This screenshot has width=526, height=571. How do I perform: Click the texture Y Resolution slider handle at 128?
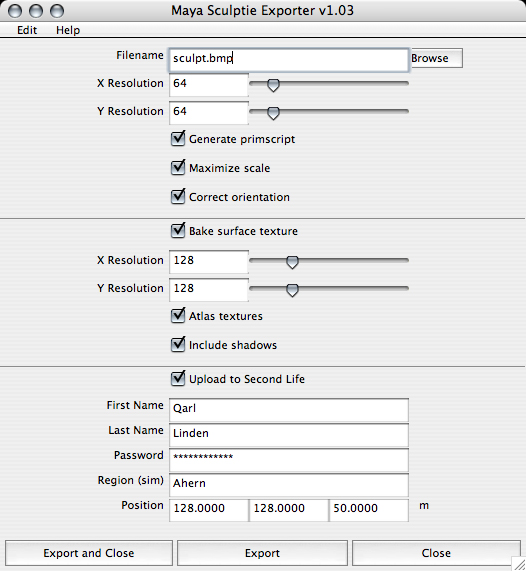click(292, 290)
